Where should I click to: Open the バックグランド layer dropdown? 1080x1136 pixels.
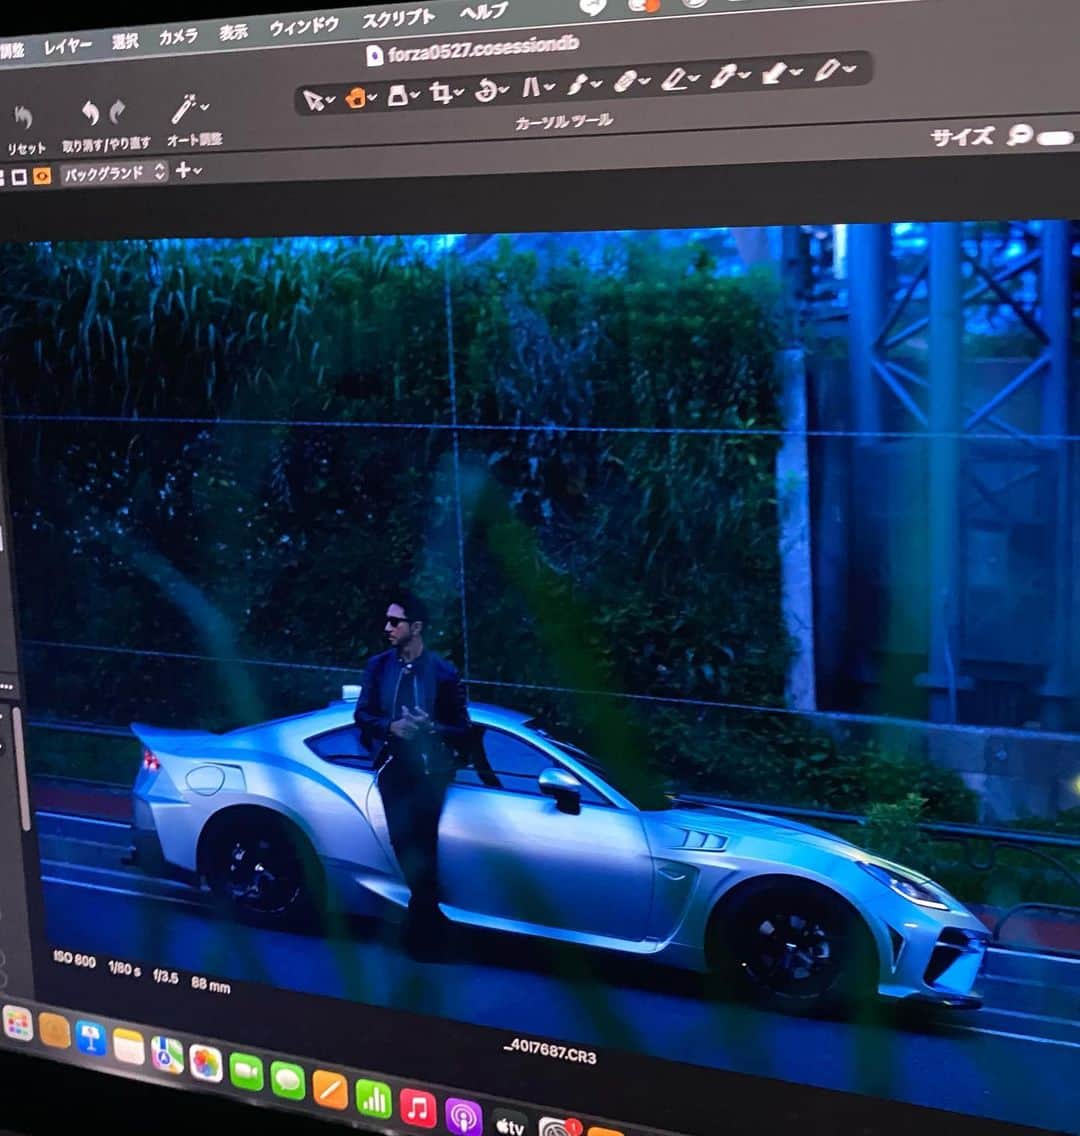click(114, 173)
